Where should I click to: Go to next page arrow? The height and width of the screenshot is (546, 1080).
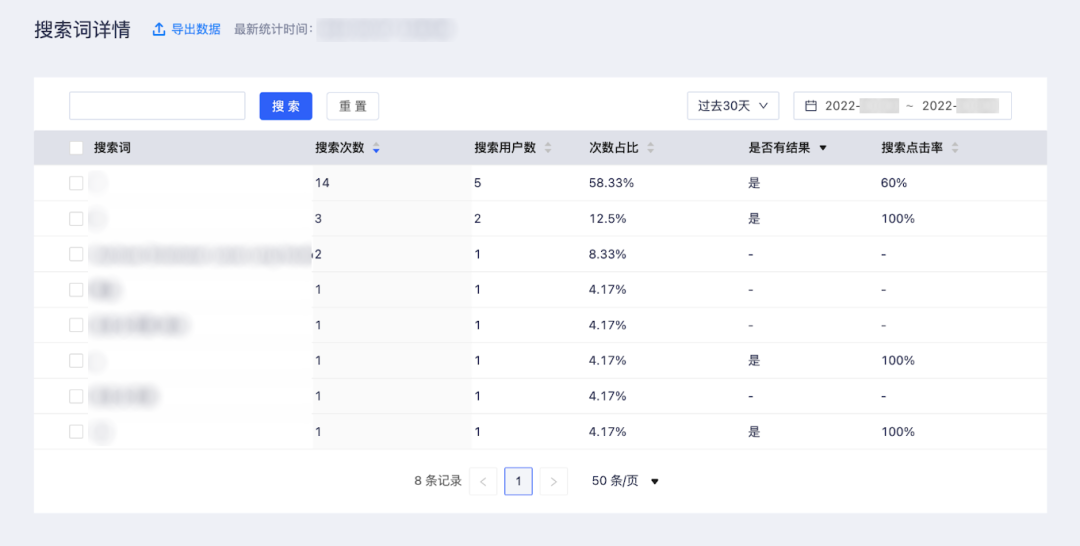pos(554,481)
